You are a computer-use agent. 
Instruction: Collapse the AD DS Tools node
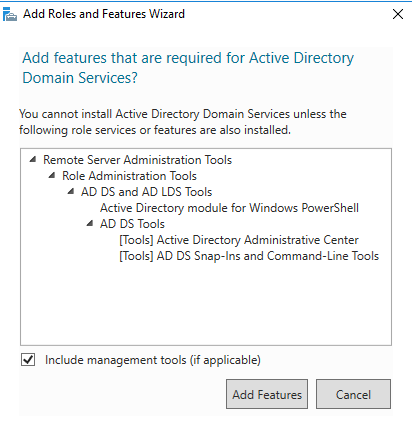(x=90, y=223)
